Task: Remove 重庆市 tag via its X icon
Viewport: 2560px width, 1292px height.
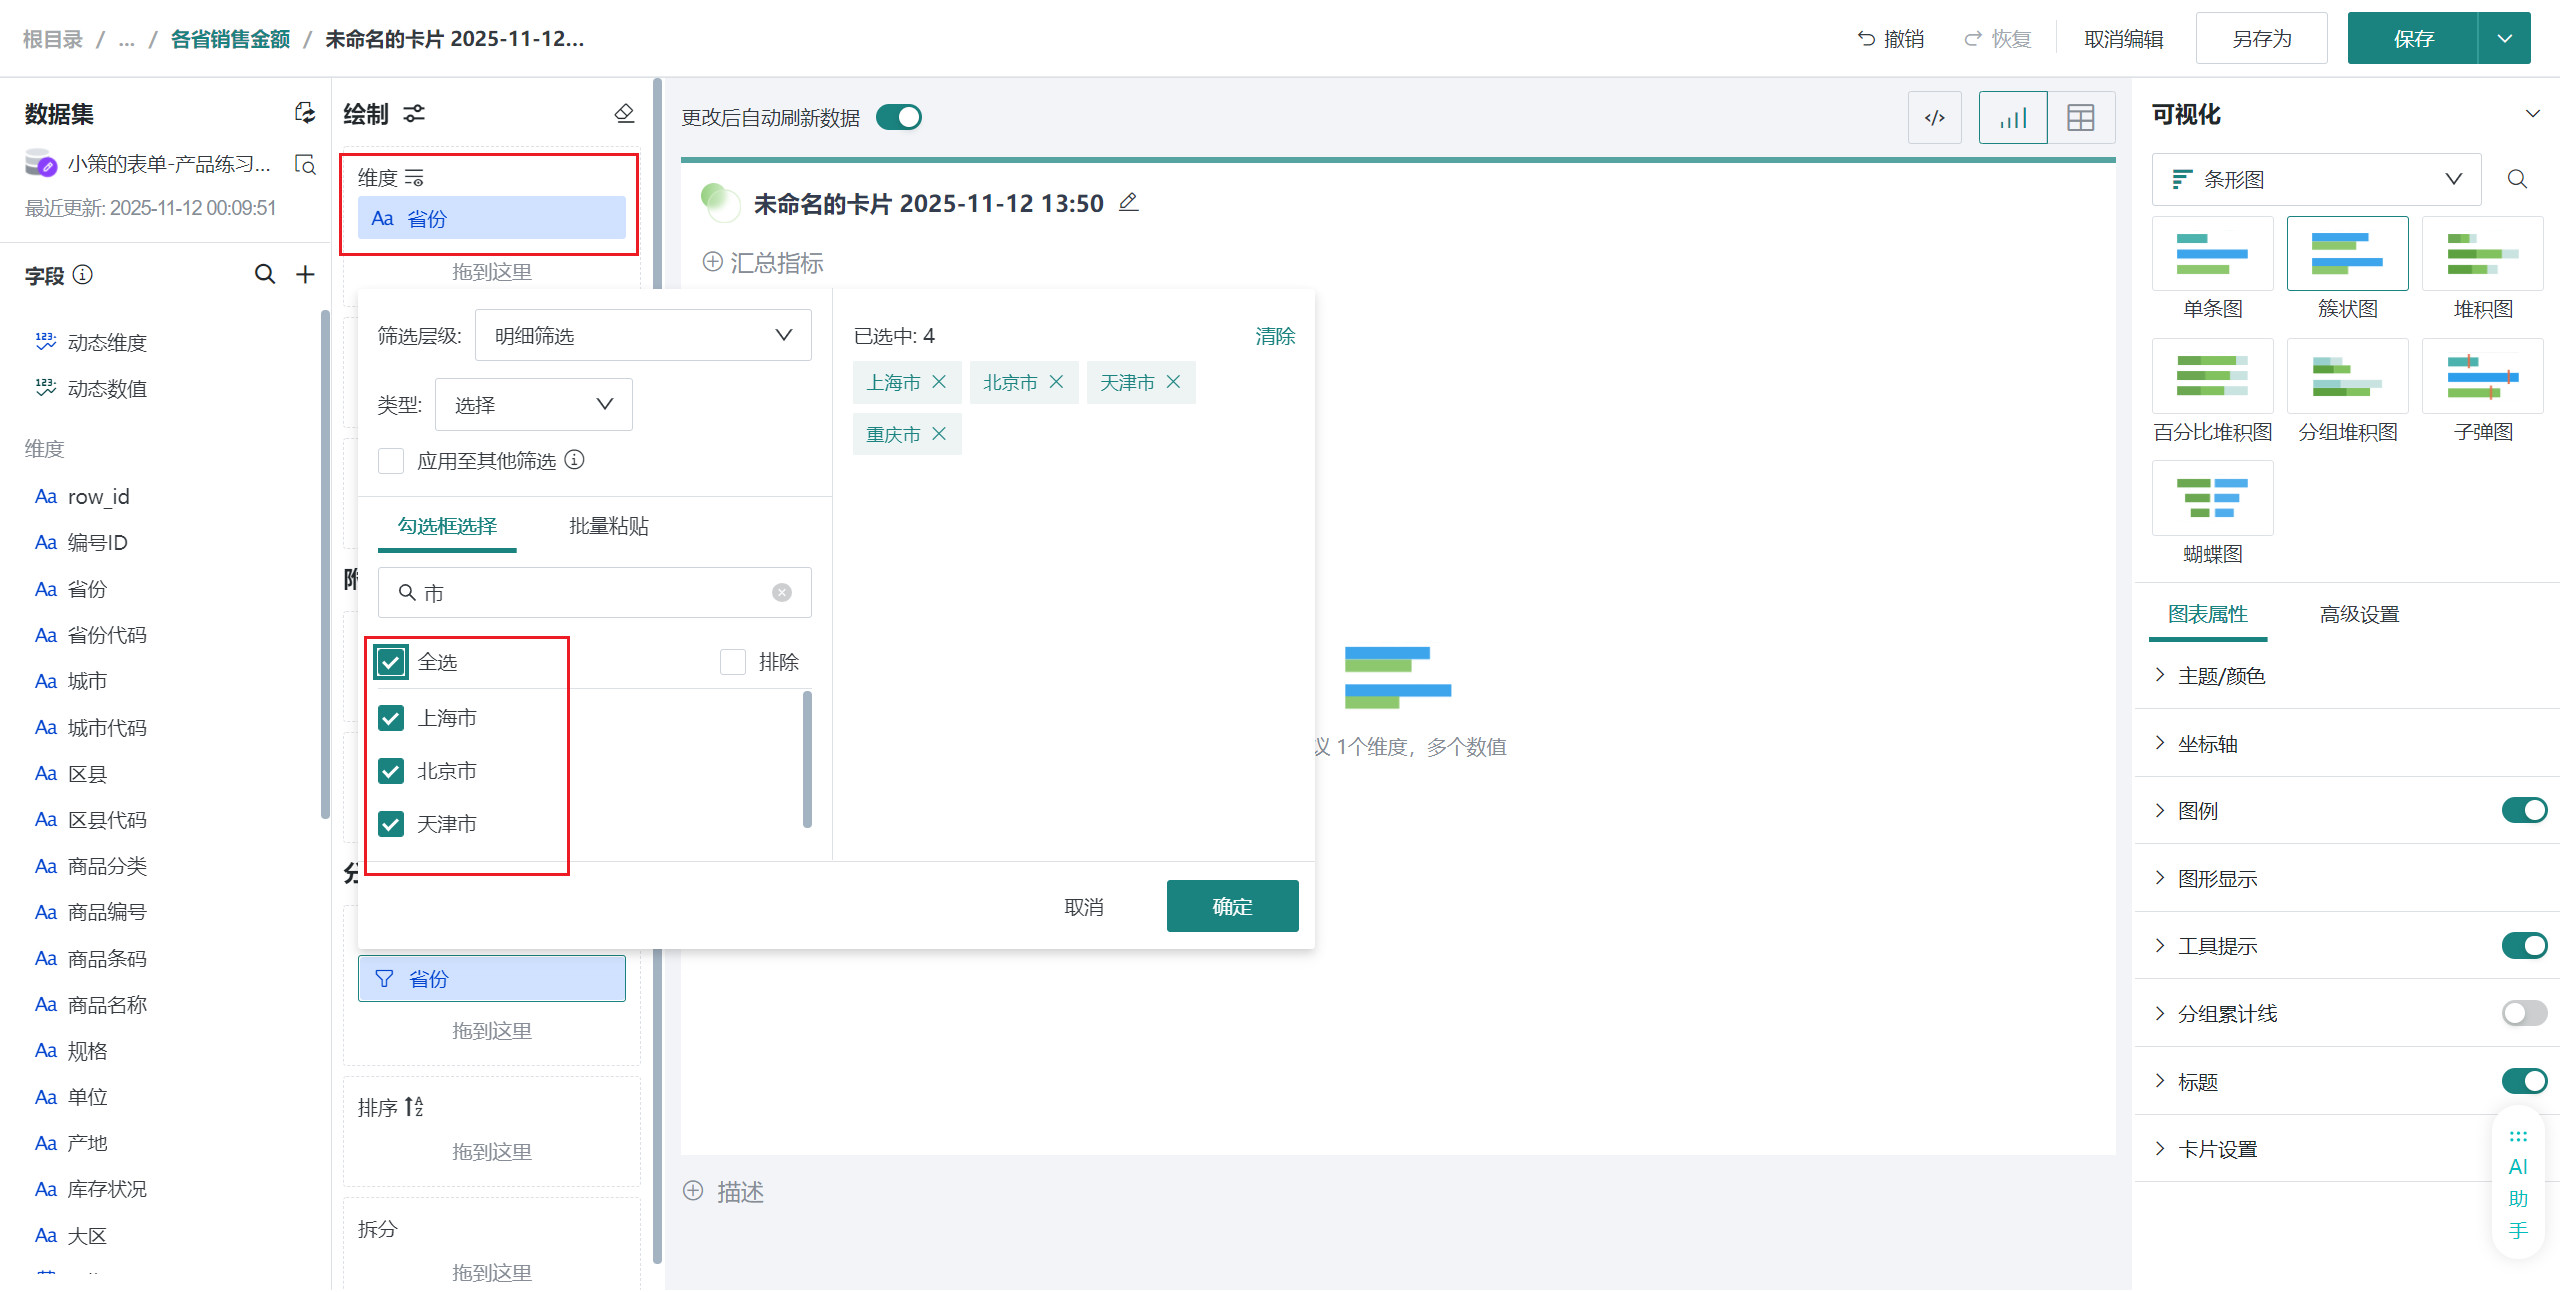Action: tap(939, 434)
